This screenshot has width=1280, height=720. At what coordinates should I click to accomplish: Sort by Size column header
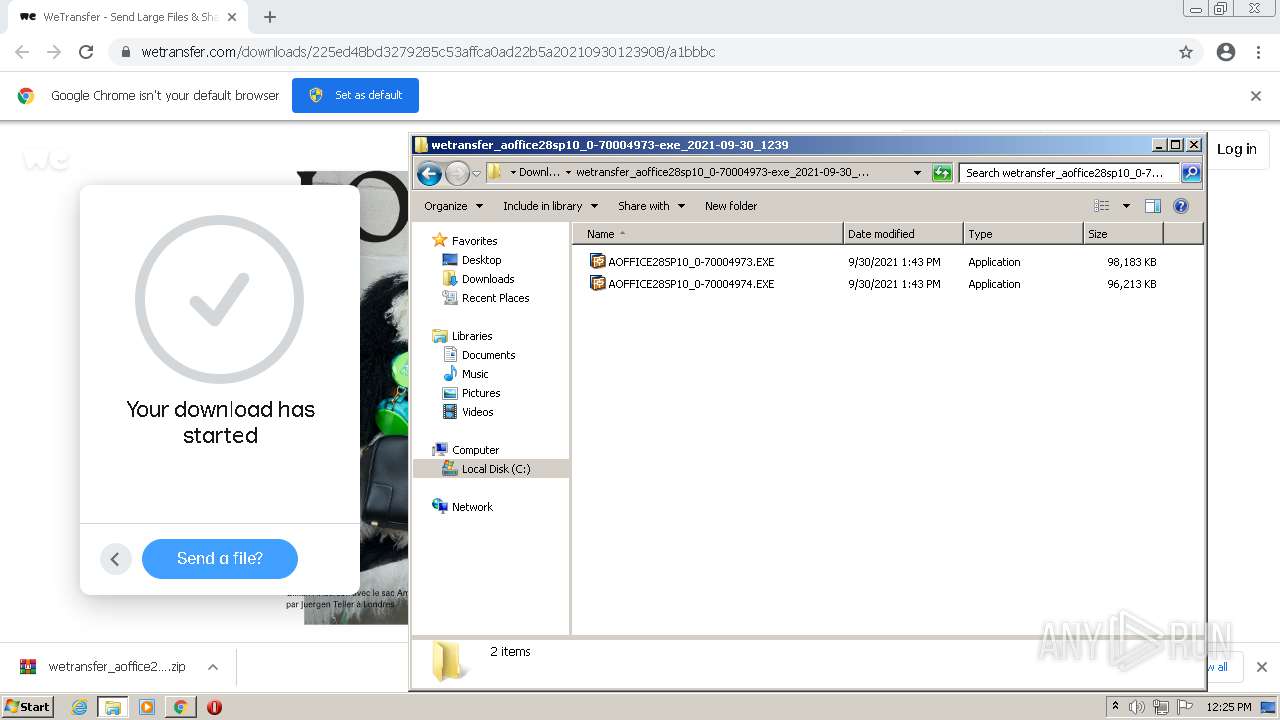(1124, 234)
